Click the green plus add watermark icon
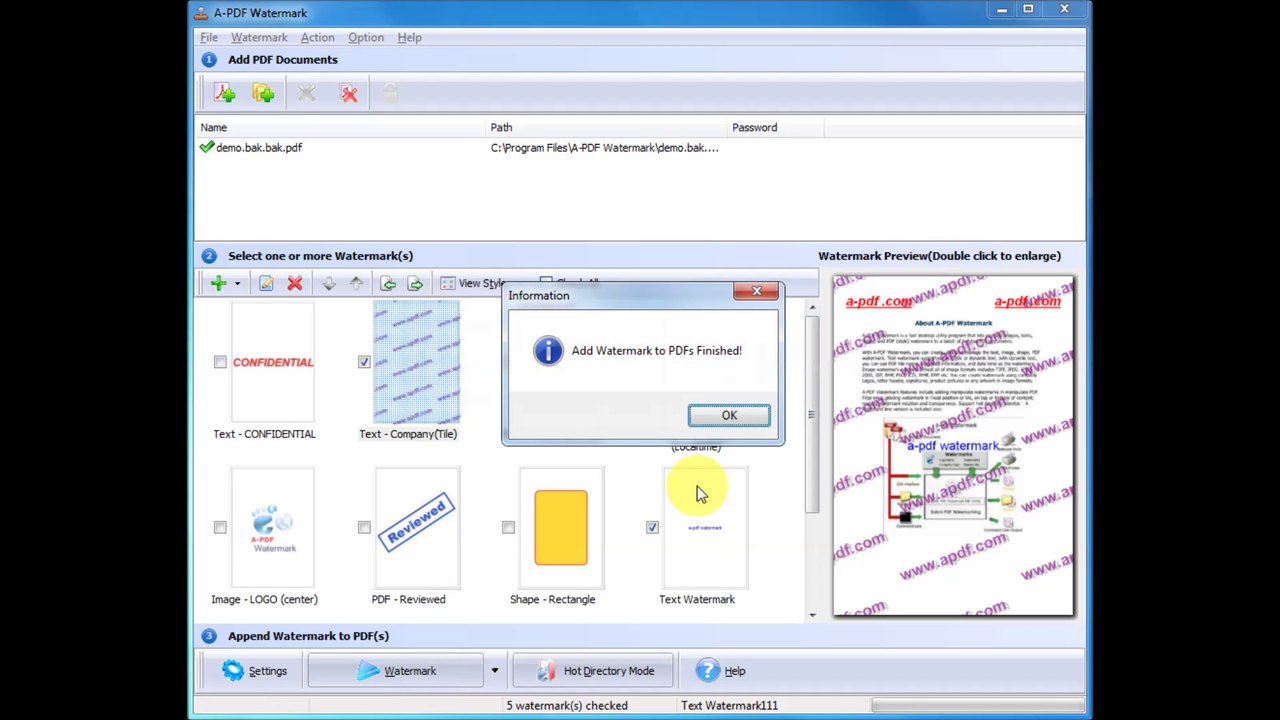 (x=218, y=284)
